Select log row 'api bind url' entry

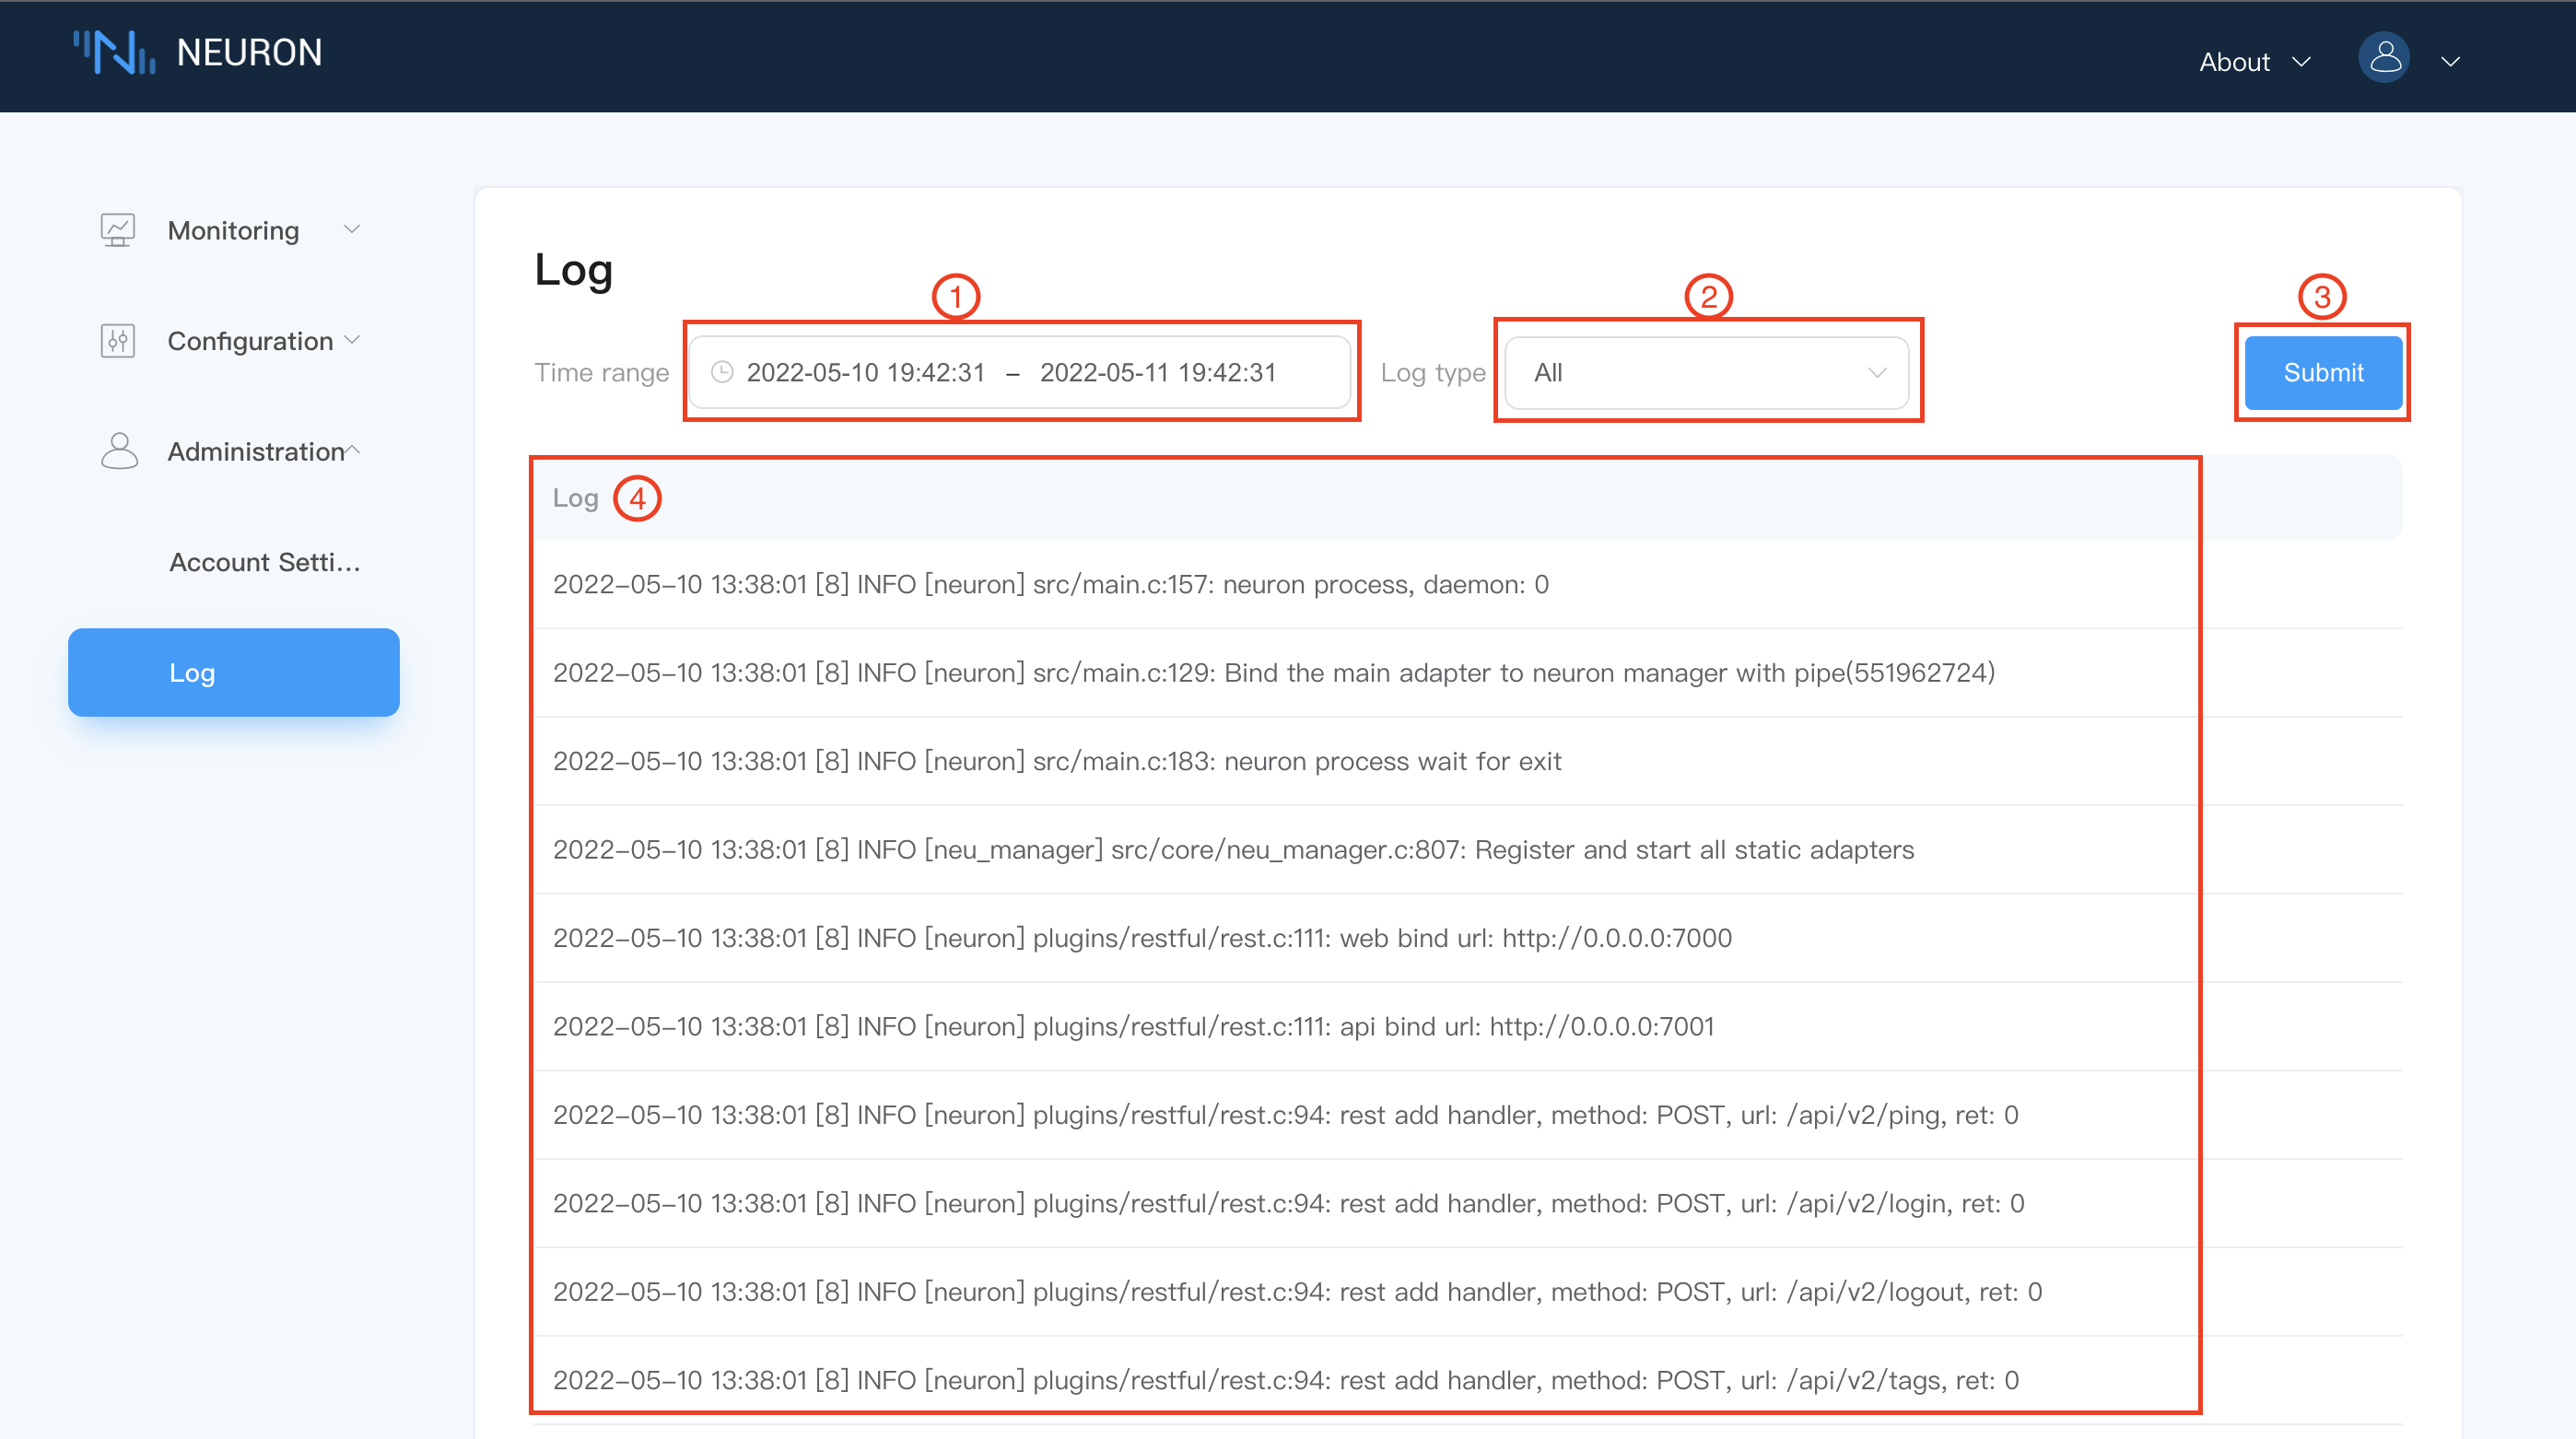[x=1467, y=1027]
